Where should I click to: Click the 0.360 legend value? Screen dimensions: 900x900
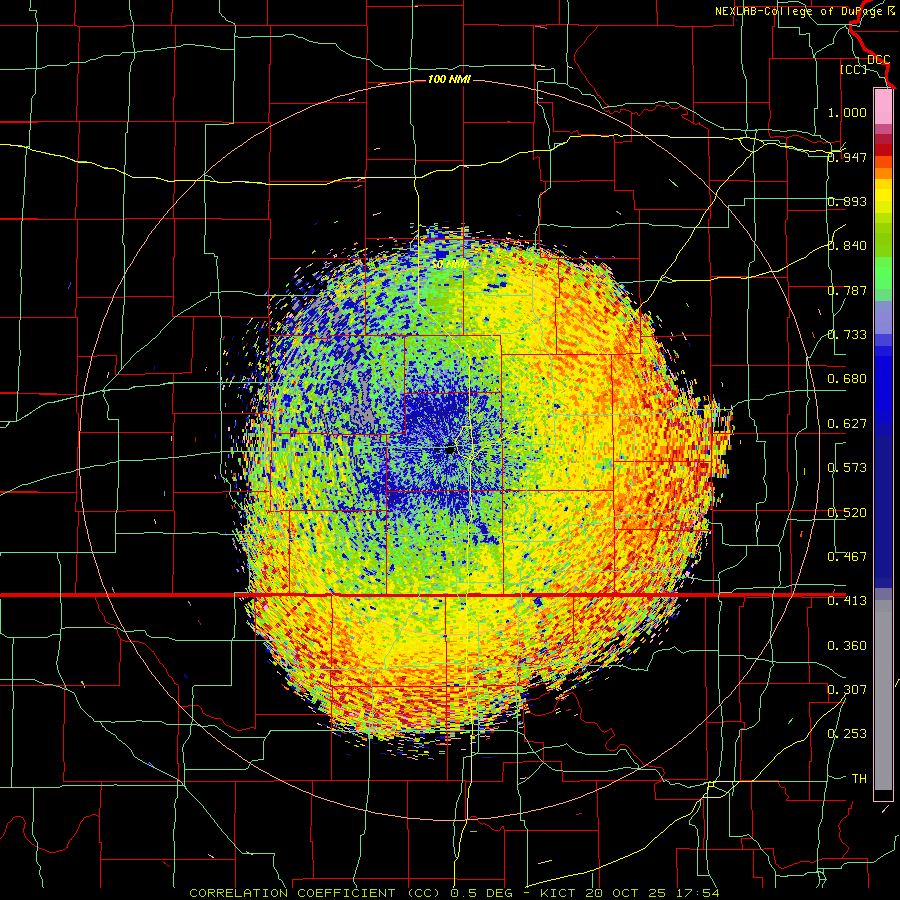click(x=847, y=646)
